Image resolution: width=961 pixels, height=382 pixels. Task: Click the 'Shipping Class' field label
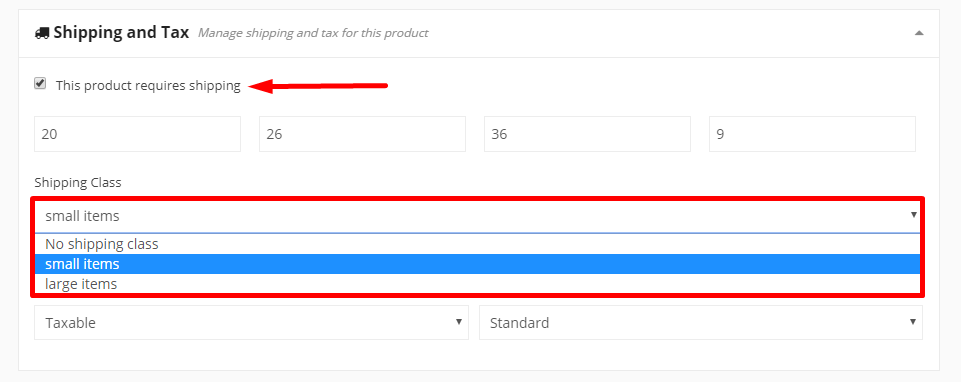[78, 183]
